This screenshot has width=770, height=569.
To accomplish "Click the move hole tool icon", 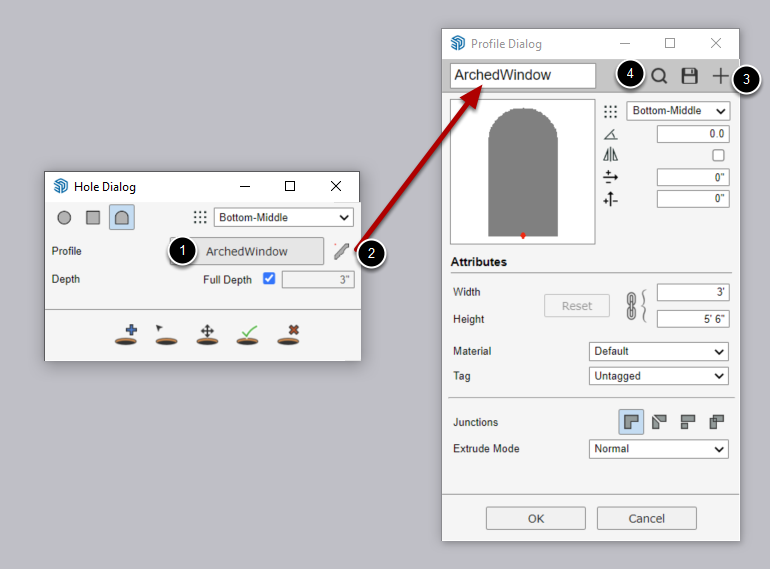I will 207,335.
